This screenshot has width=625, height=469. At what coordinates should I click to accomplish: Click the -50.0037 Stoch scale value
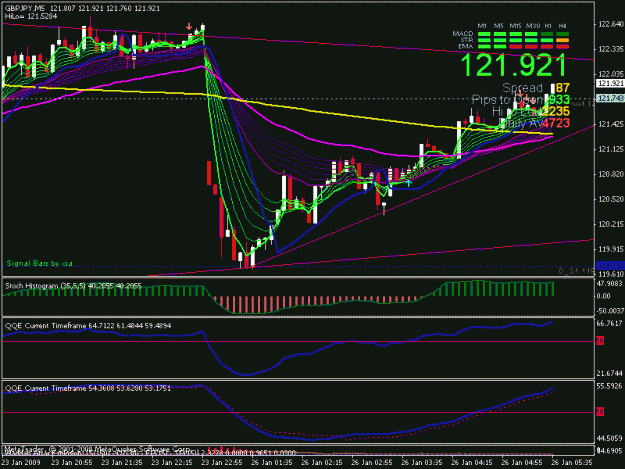click(609, 311)
